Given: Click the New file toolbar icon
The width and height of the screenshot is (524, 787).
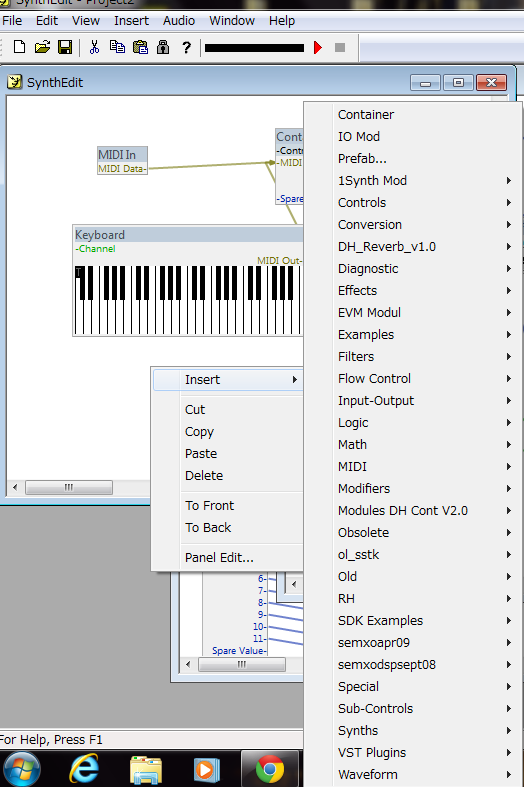Looking at the screenshot, I should point(19,47).
